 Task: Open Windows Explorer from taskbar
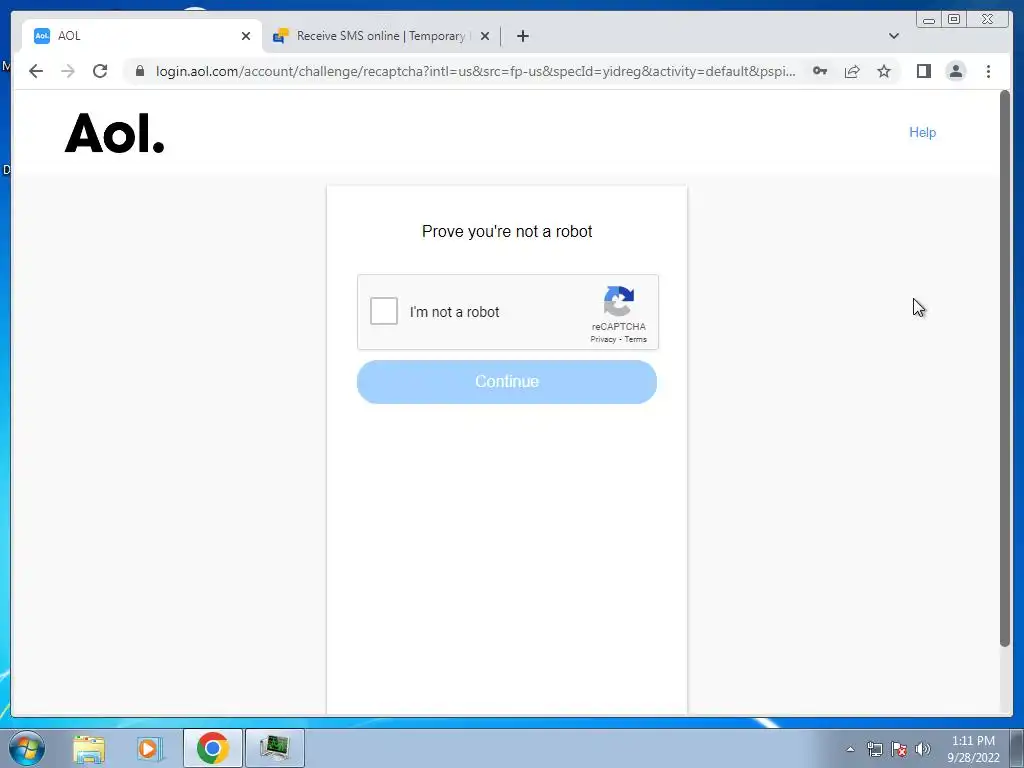[x=89, y=748]
